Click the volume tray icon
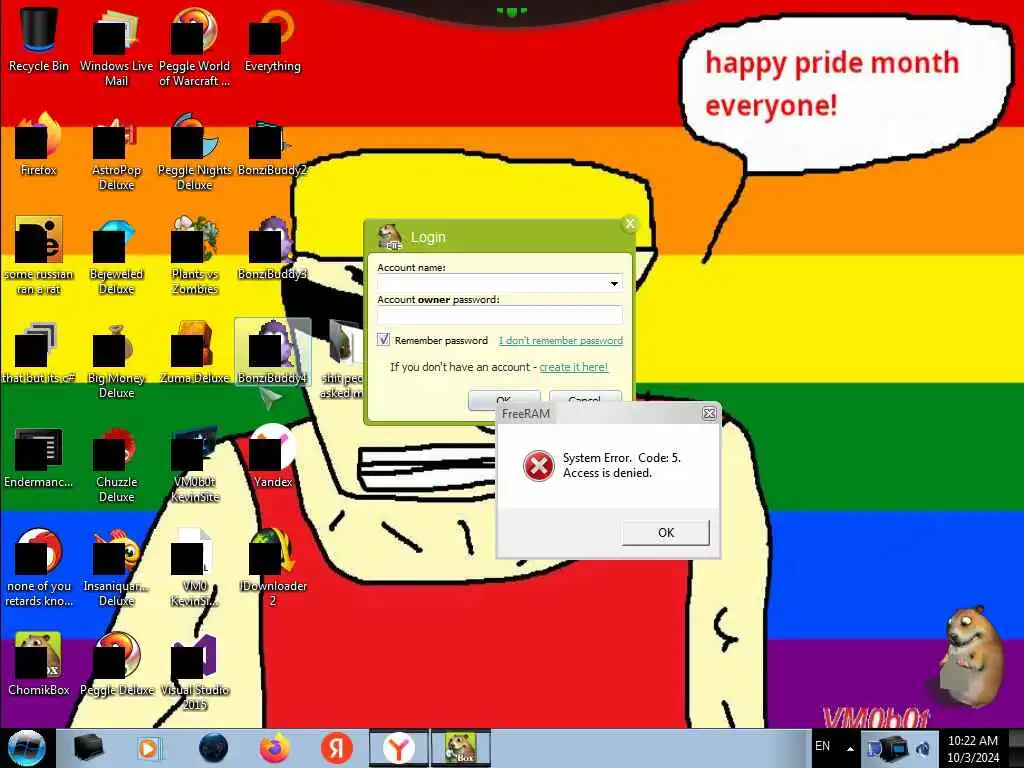Viewport: 1024px width, 768px height. click(923, 749)
